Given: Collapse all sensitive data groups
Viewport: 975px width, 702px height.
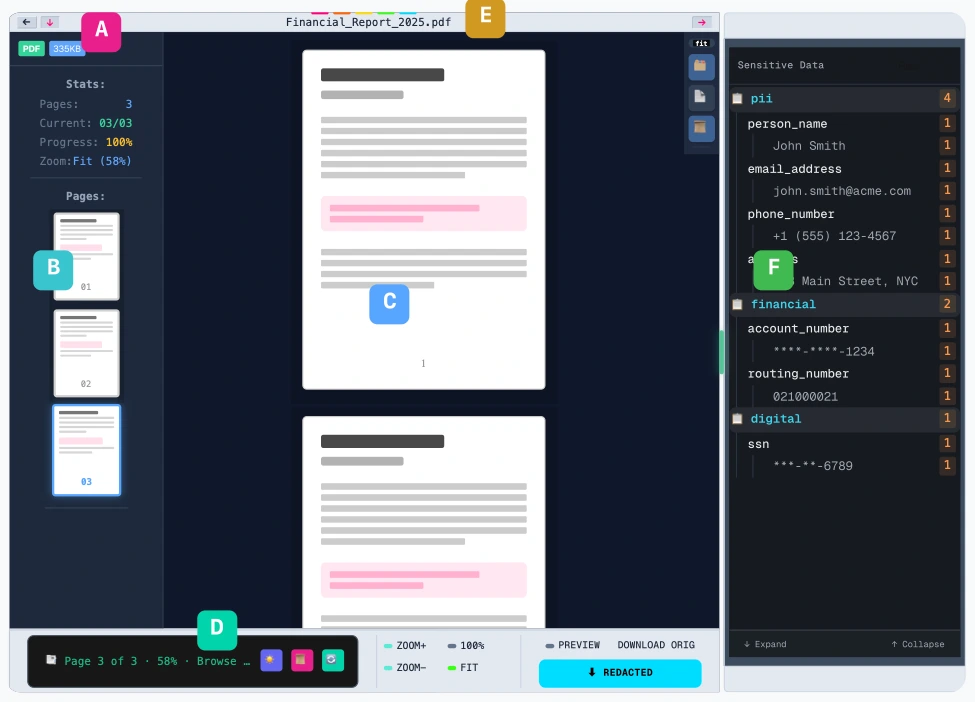Looking at the screenshot, I should [x=917, y=644].
